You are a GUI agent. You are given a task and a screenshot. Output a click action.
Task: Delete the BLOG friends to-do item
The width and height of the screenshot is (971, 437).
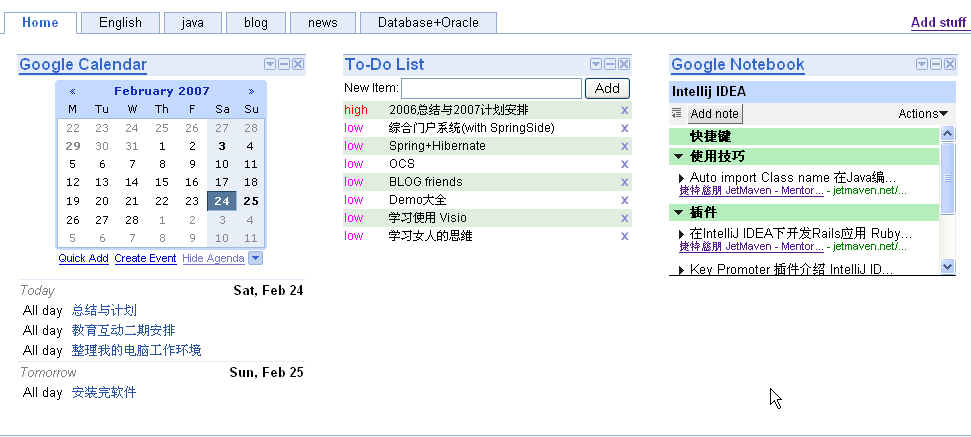click(624, 182)
